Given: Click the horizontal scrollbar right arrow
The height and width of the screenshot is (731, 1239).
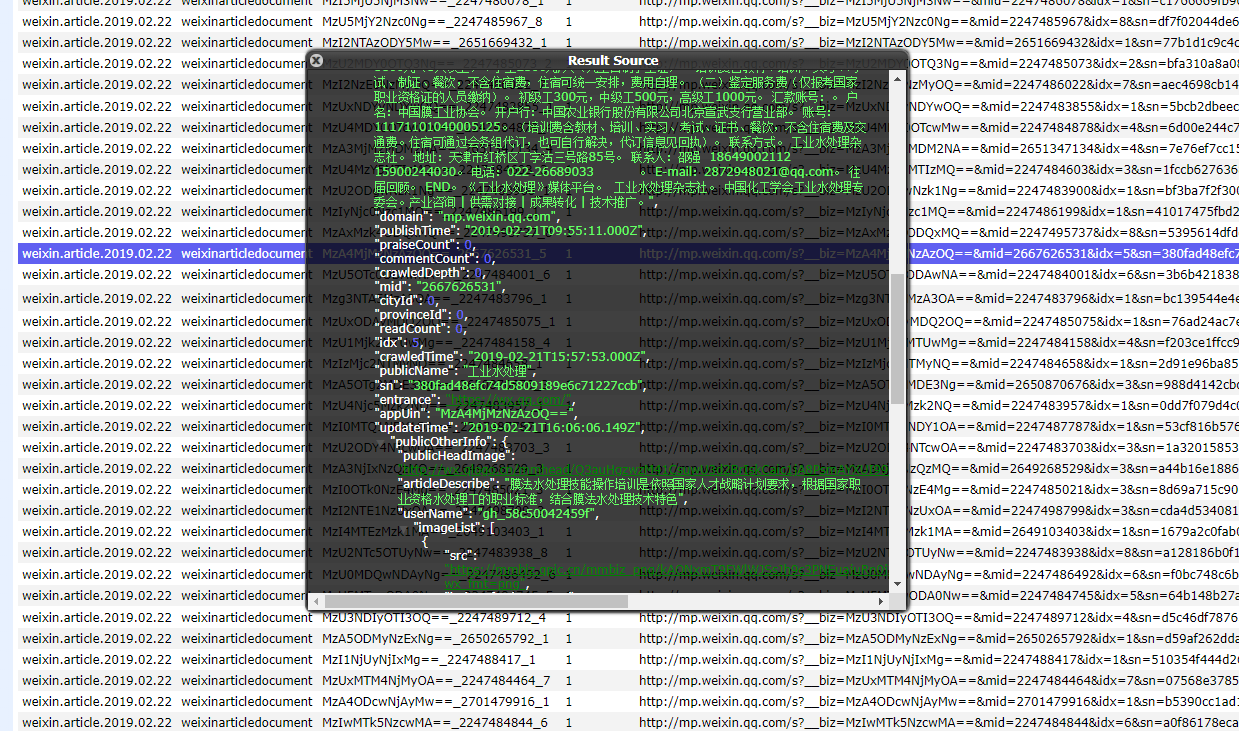Looking at the screenshot, I should (x=881, y=601).
